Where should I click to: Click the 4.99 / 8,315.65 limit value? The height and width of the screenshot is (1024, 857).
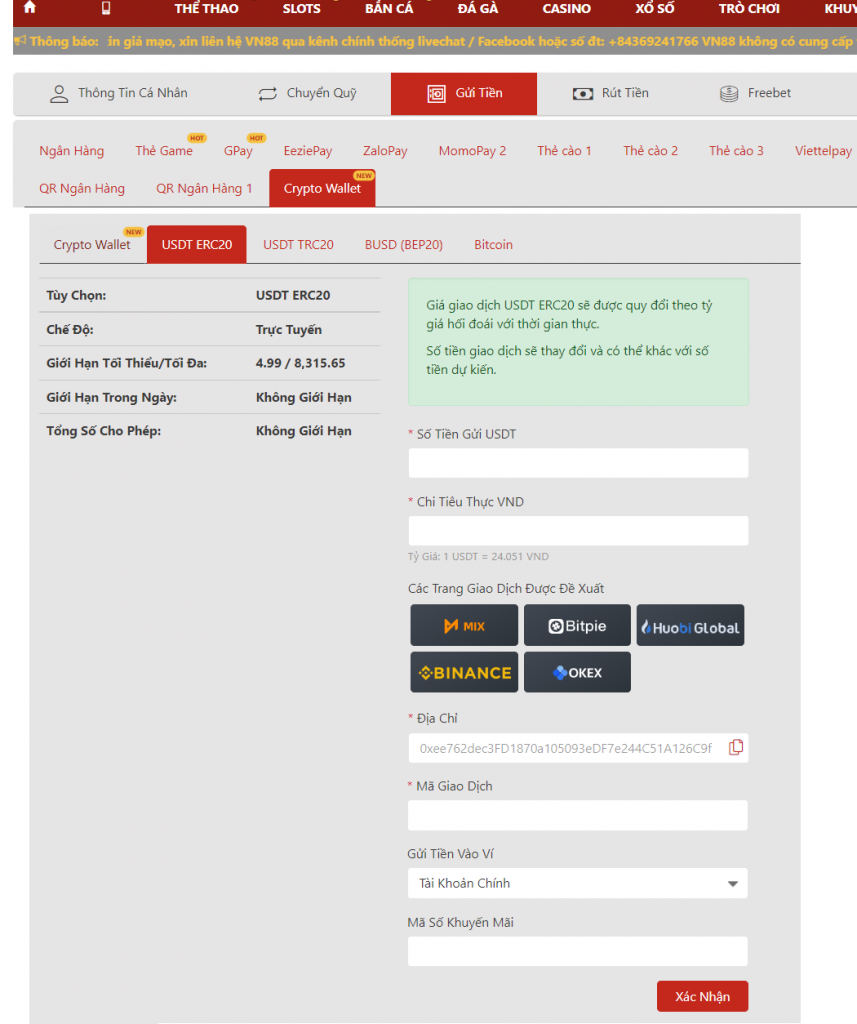point(300,363)
